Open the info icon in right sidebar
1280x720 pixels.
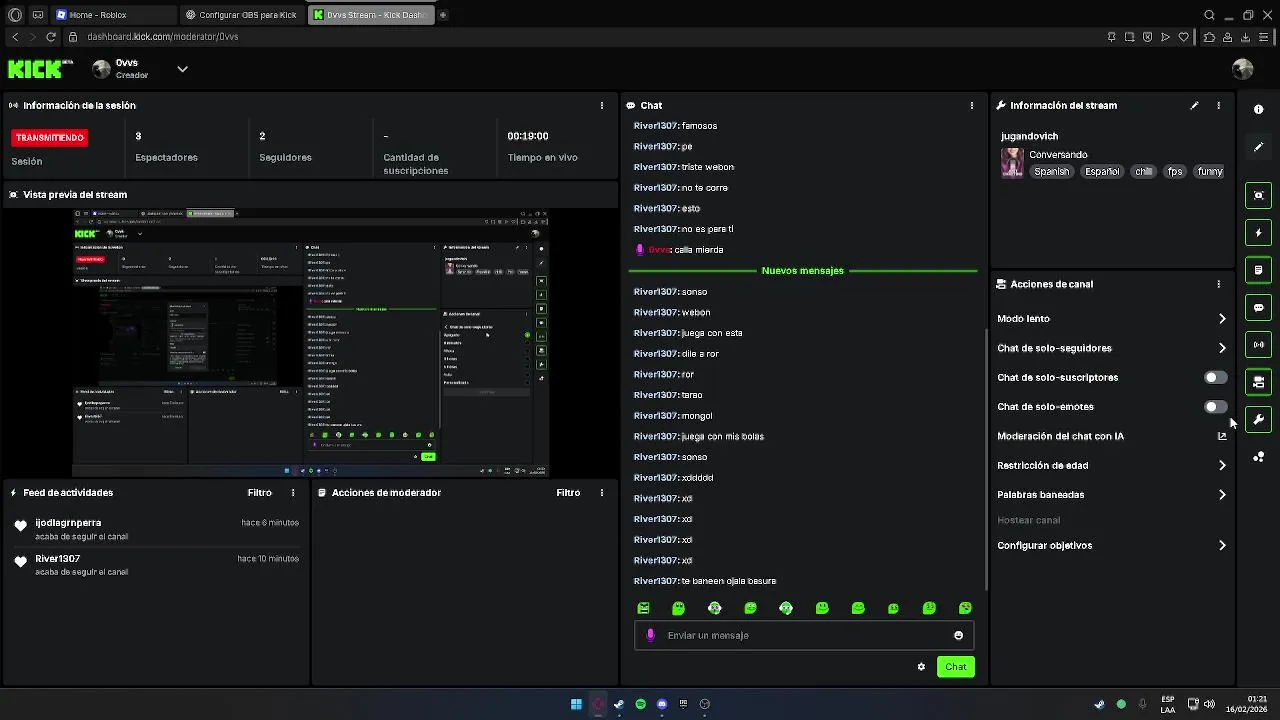pos(1258,109)
